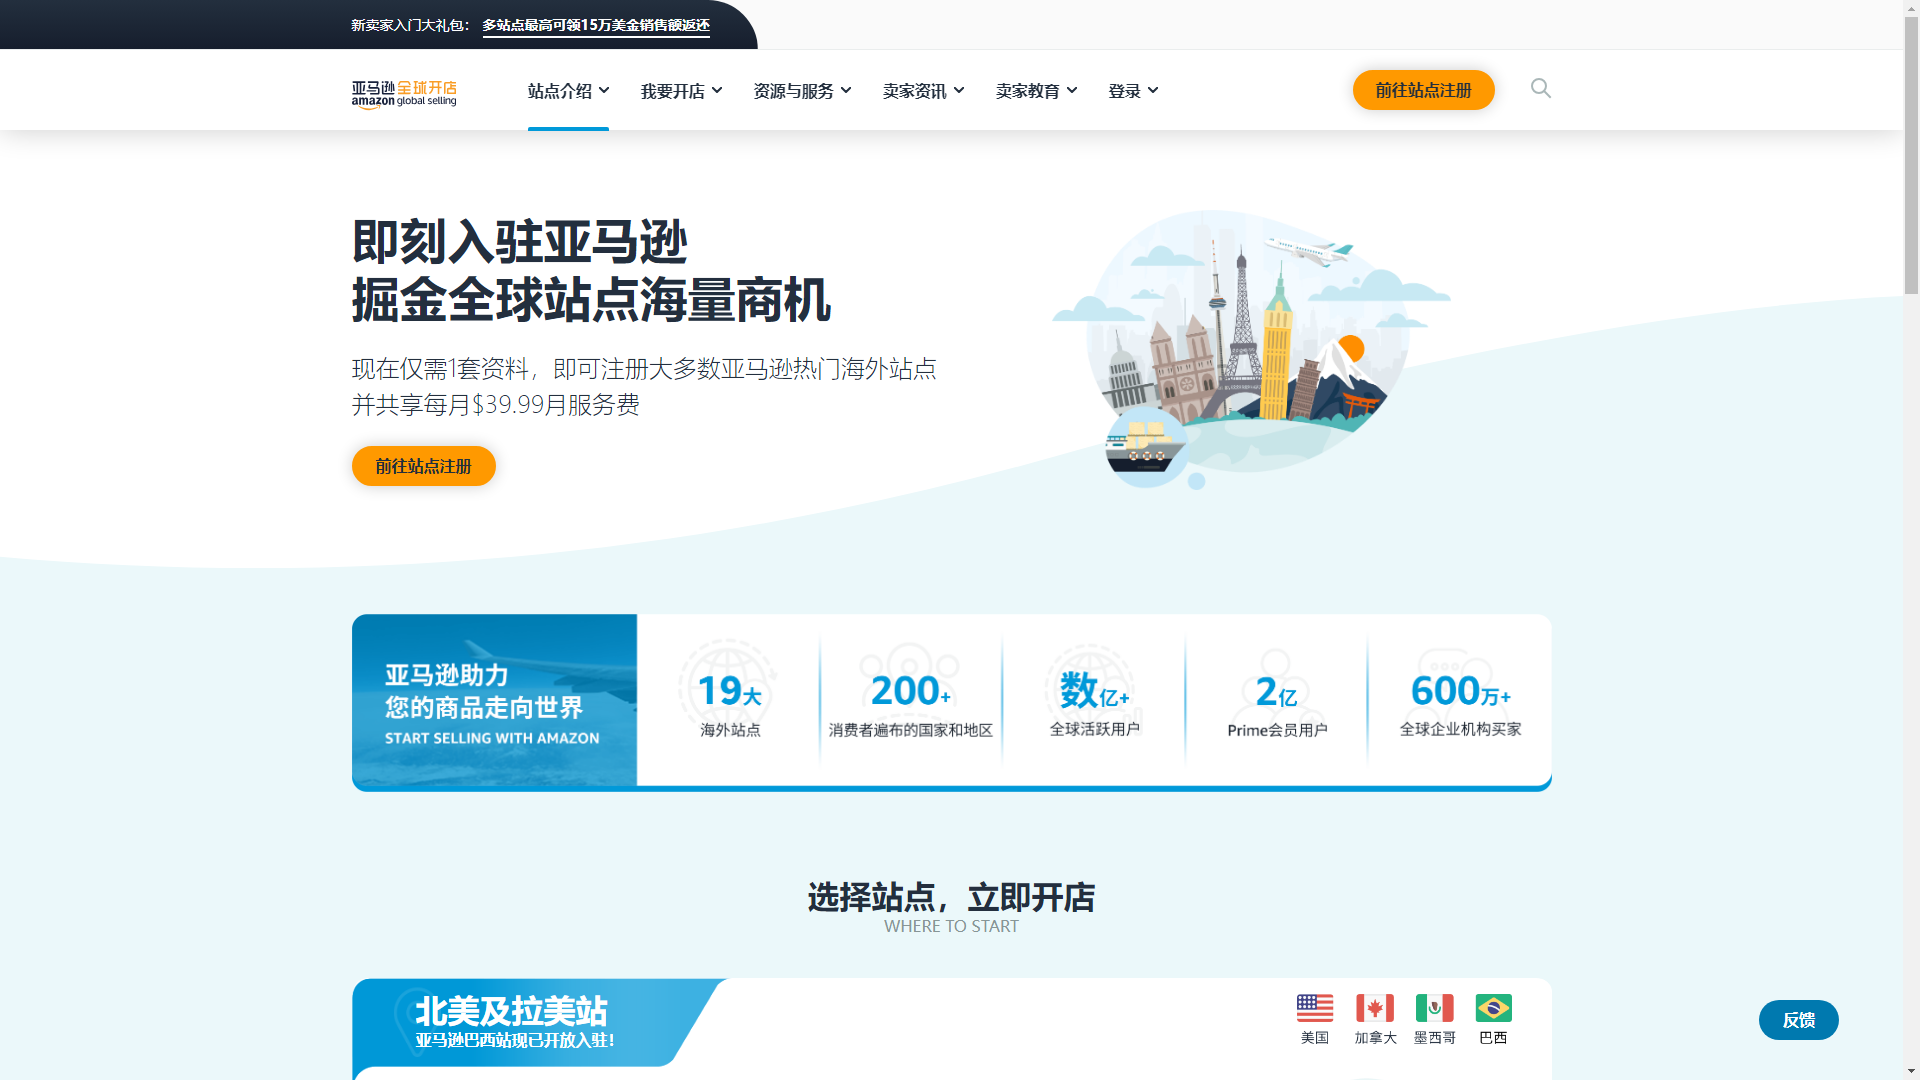Select the Canada flag icon
Viewport: 1920px width, 1080px height.
1374,1008
